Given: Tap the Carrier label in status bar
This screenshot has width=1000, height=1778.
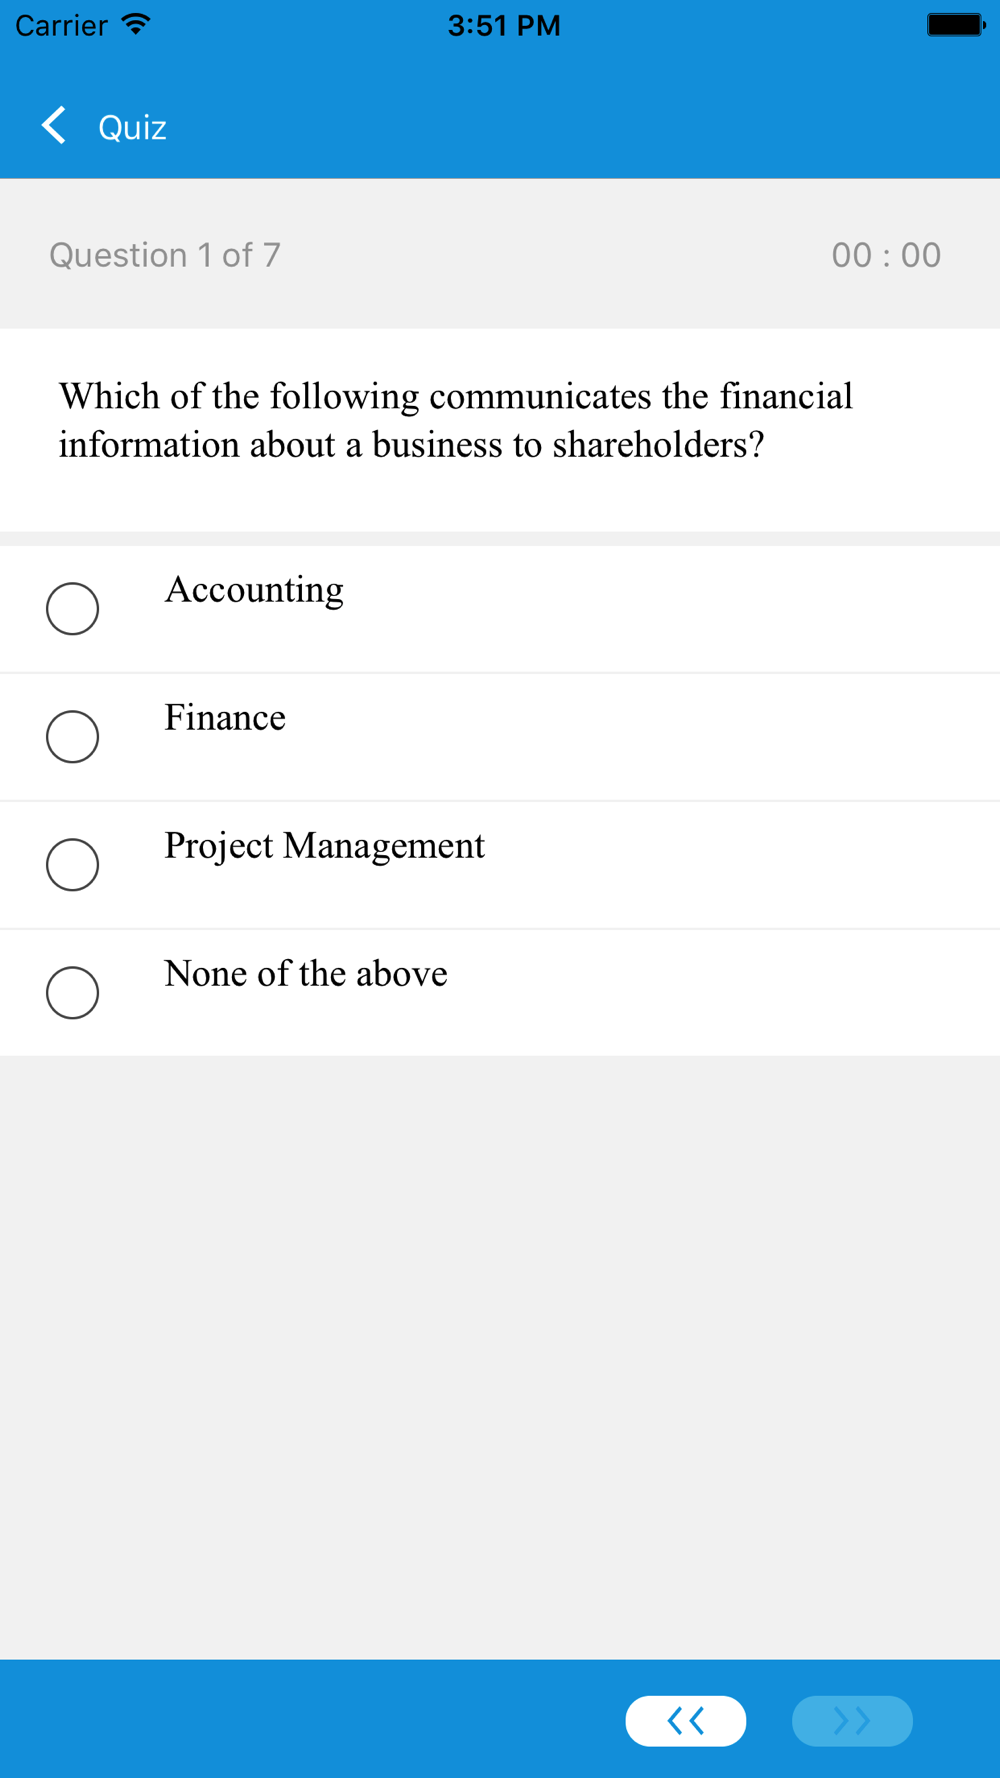Looking at the screenshot, I should [x=61, y=25].
